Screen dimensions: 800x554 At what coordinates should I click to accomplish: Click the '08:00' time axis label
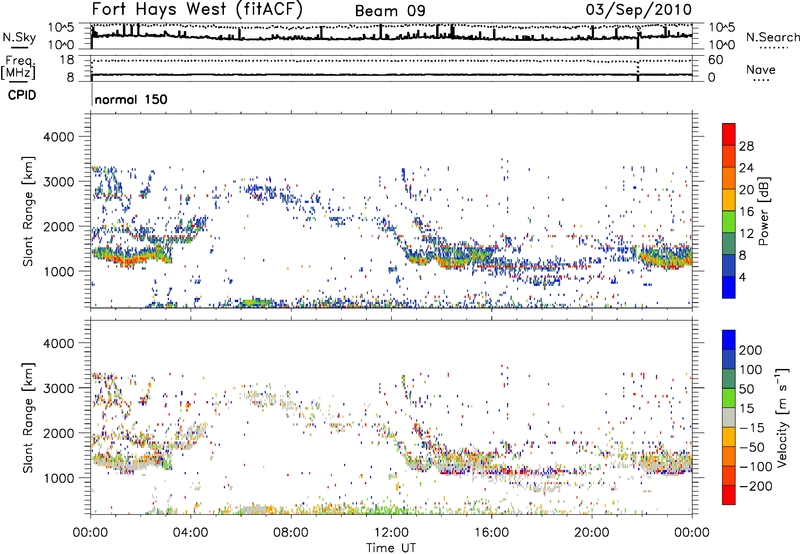(x=291, y=533)
